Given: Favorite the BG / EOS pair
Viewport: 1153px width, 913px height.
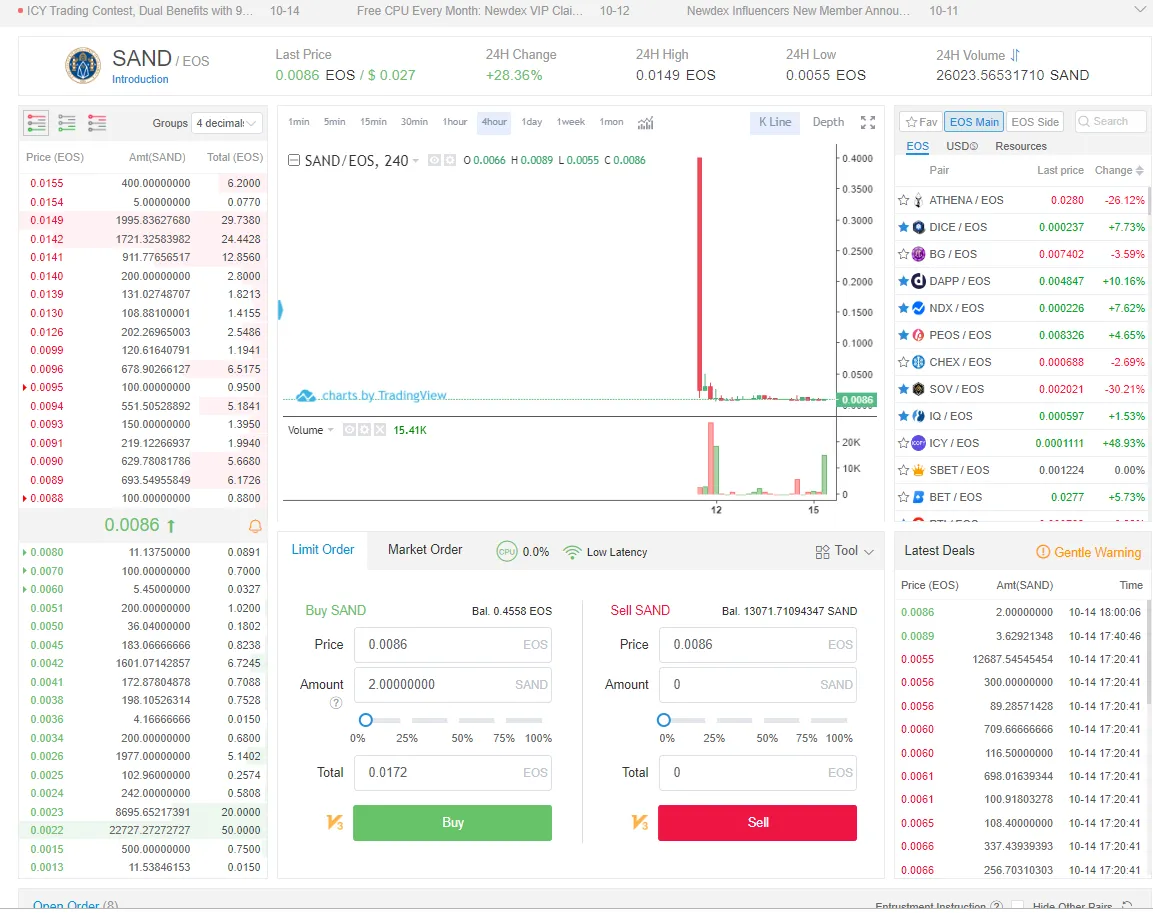Looking at the screenshot, I should click(x=904, y=254).
